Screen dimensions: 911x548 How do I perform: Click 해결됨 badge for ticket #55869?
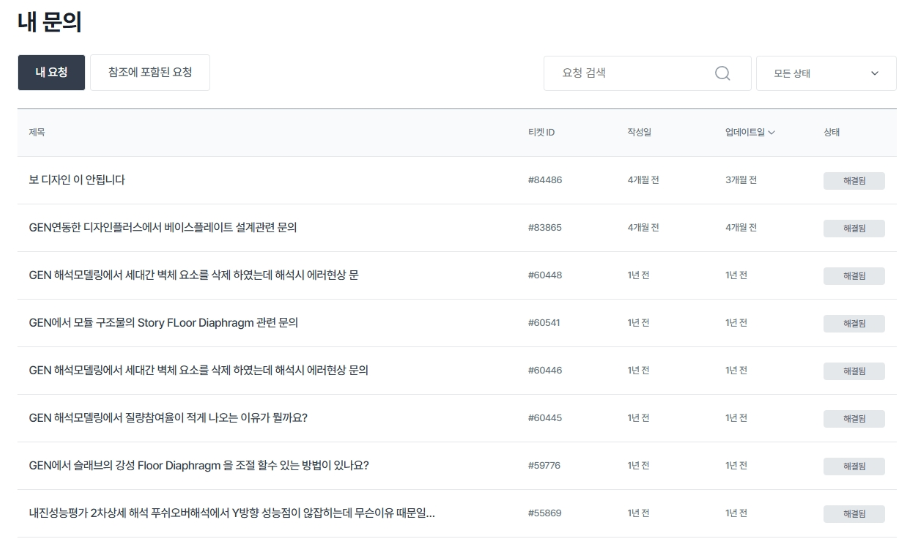[854, 514]
